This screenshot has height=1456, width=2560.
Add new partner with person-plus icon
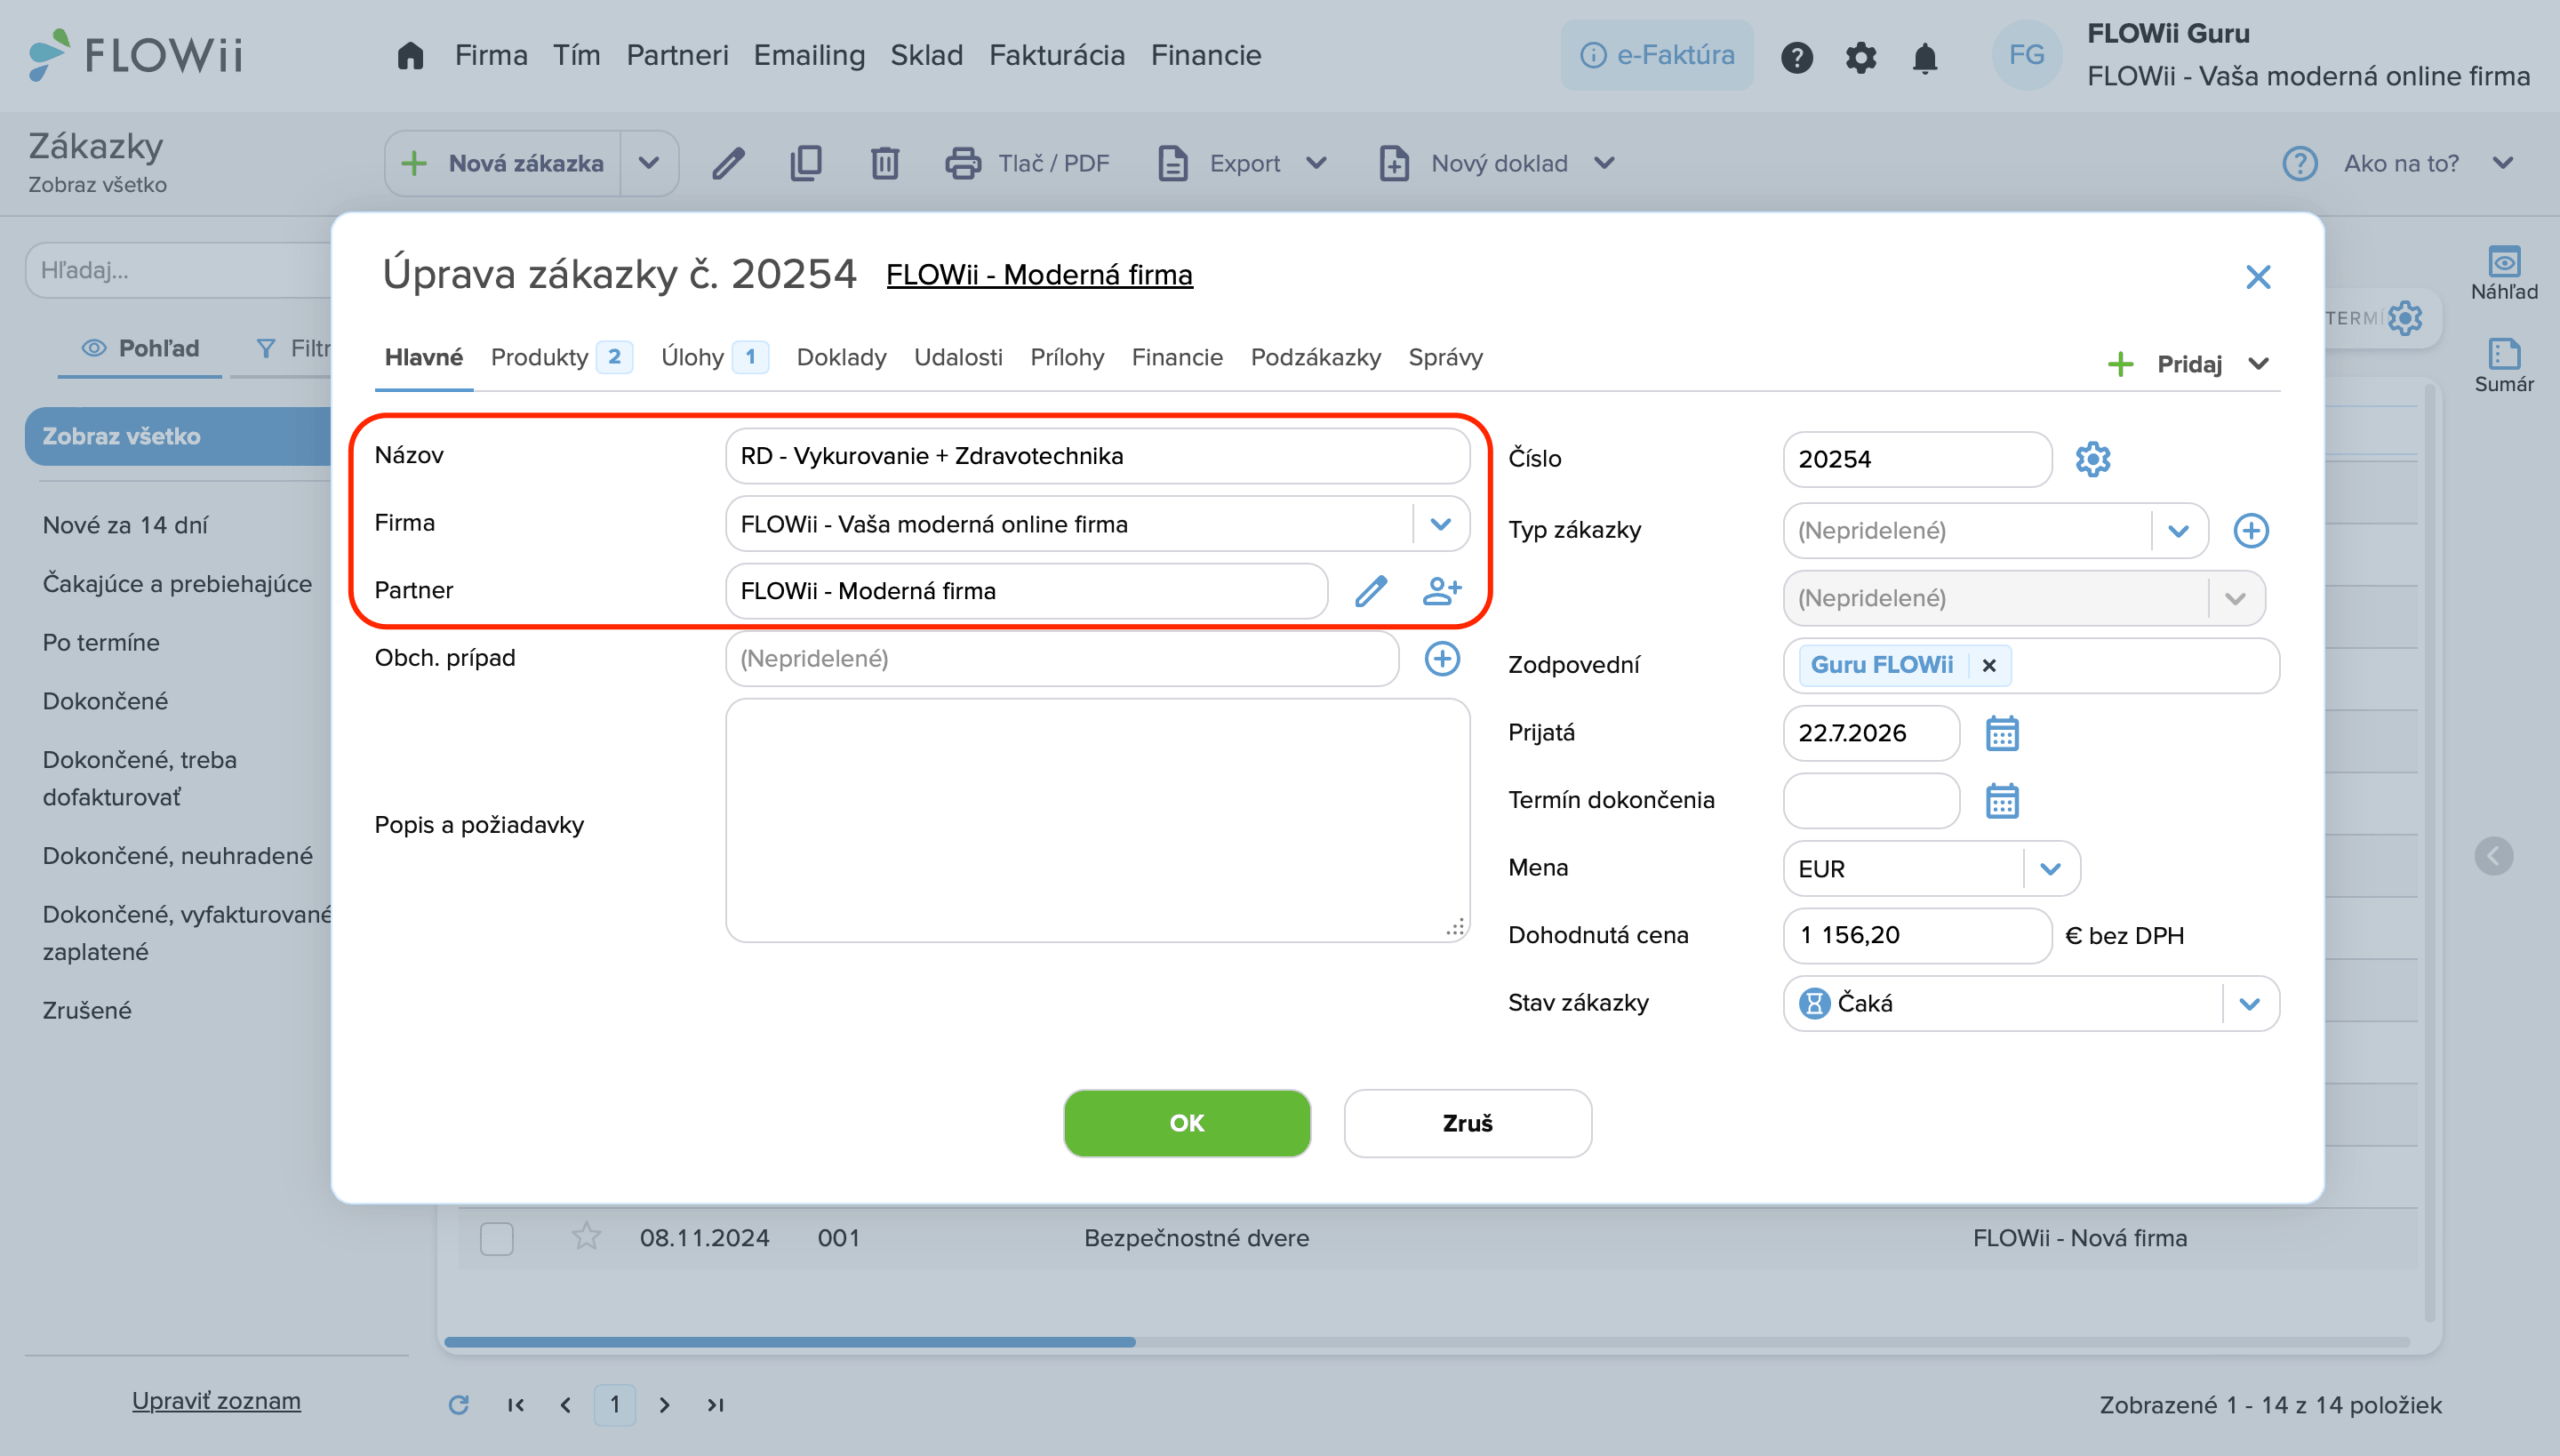click(x=1442, y=591)
